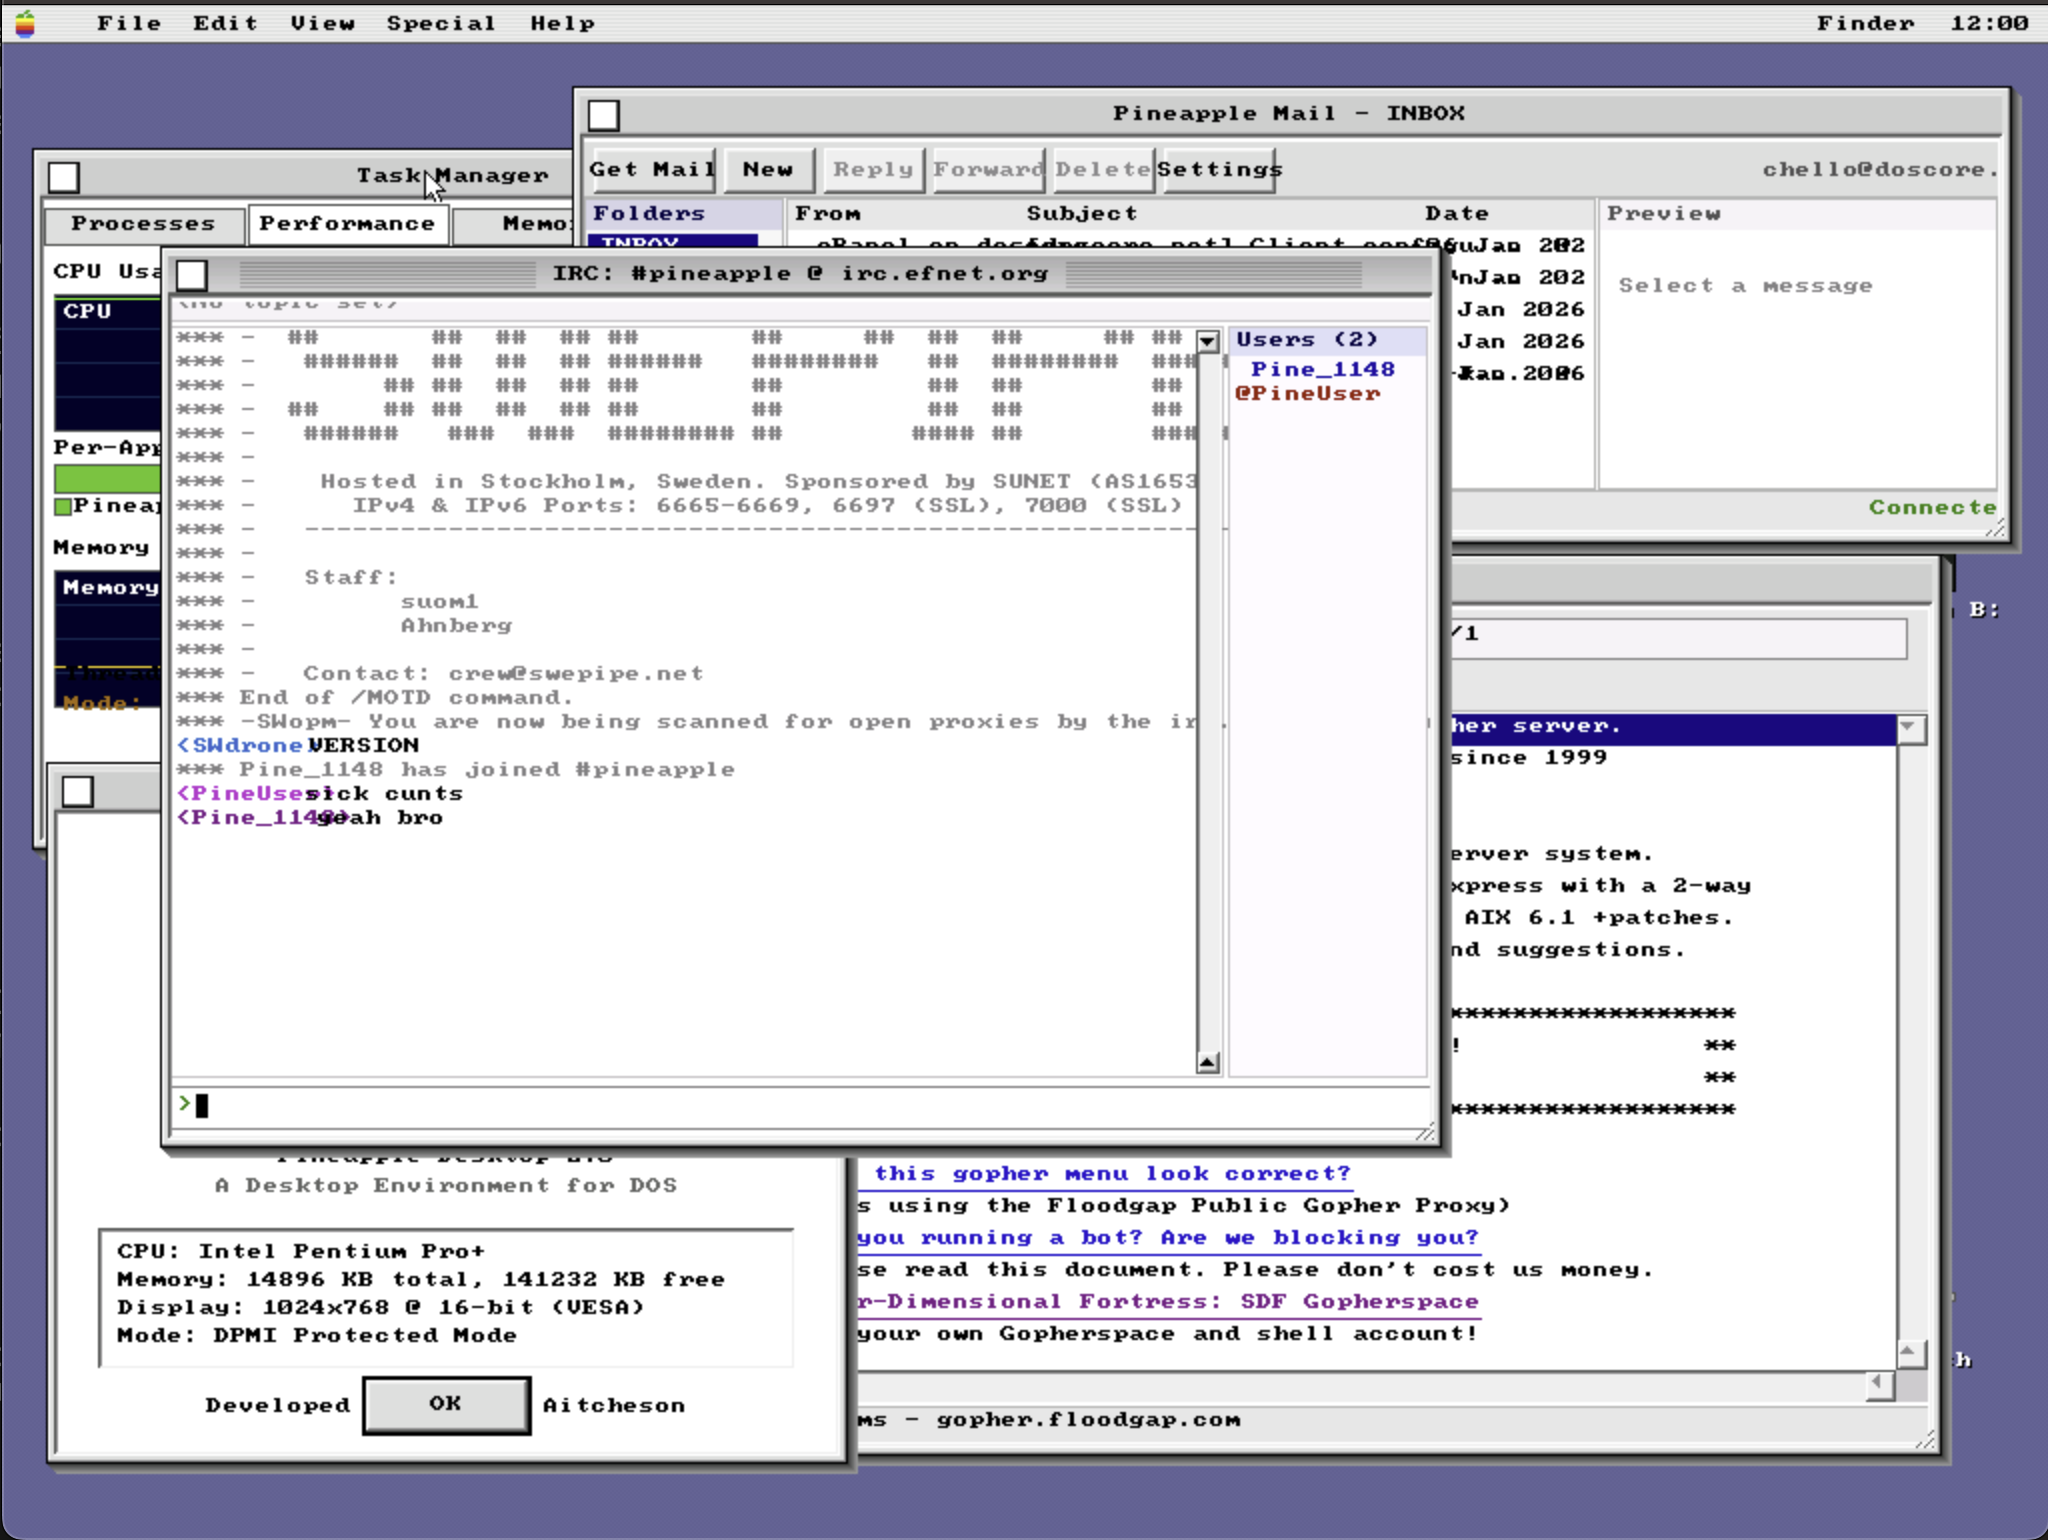Viewport: 2048px width, 1540px height.
Task: Click the IRC window resize grip
Action: (1425, 1132)
